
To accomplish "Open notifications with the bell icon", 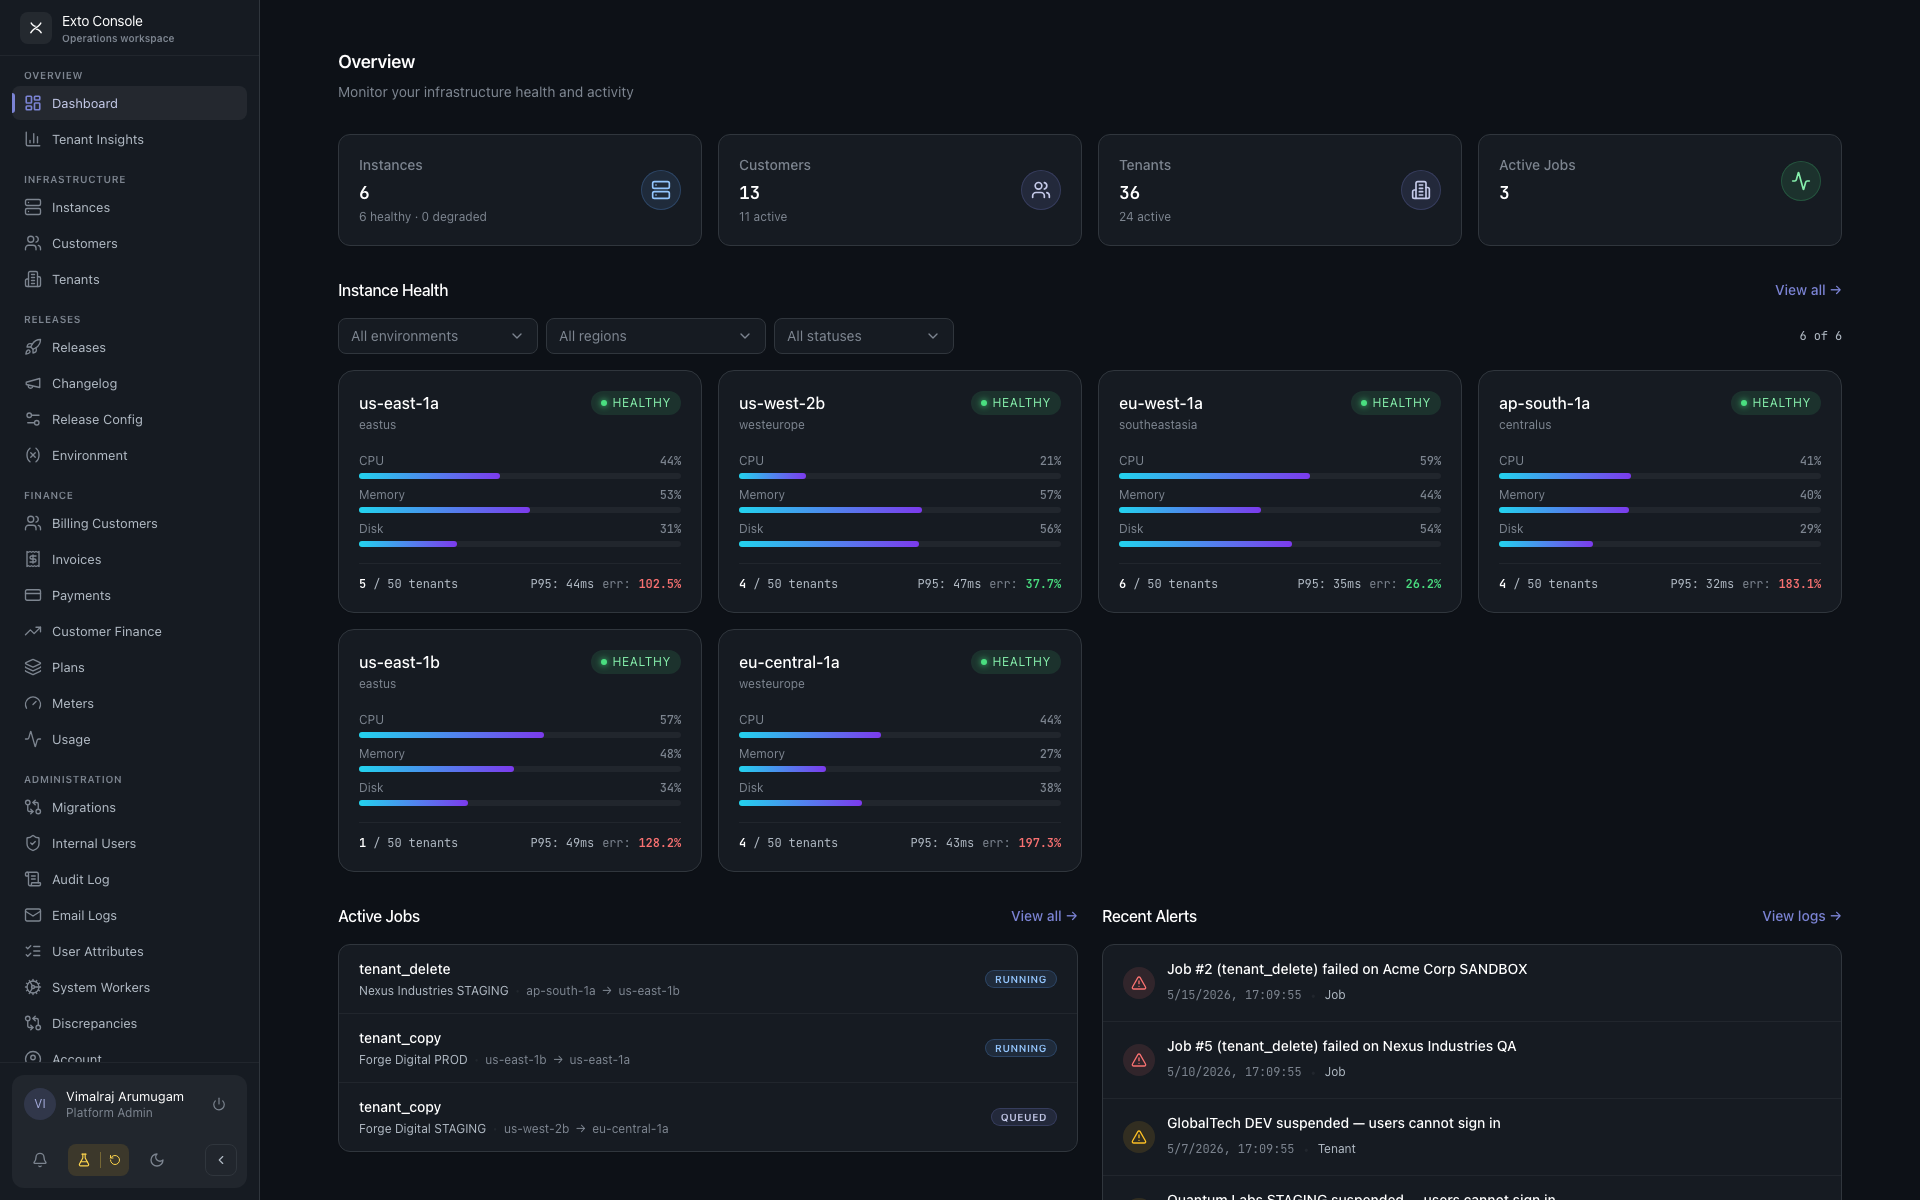I will tap(40, 1160).
